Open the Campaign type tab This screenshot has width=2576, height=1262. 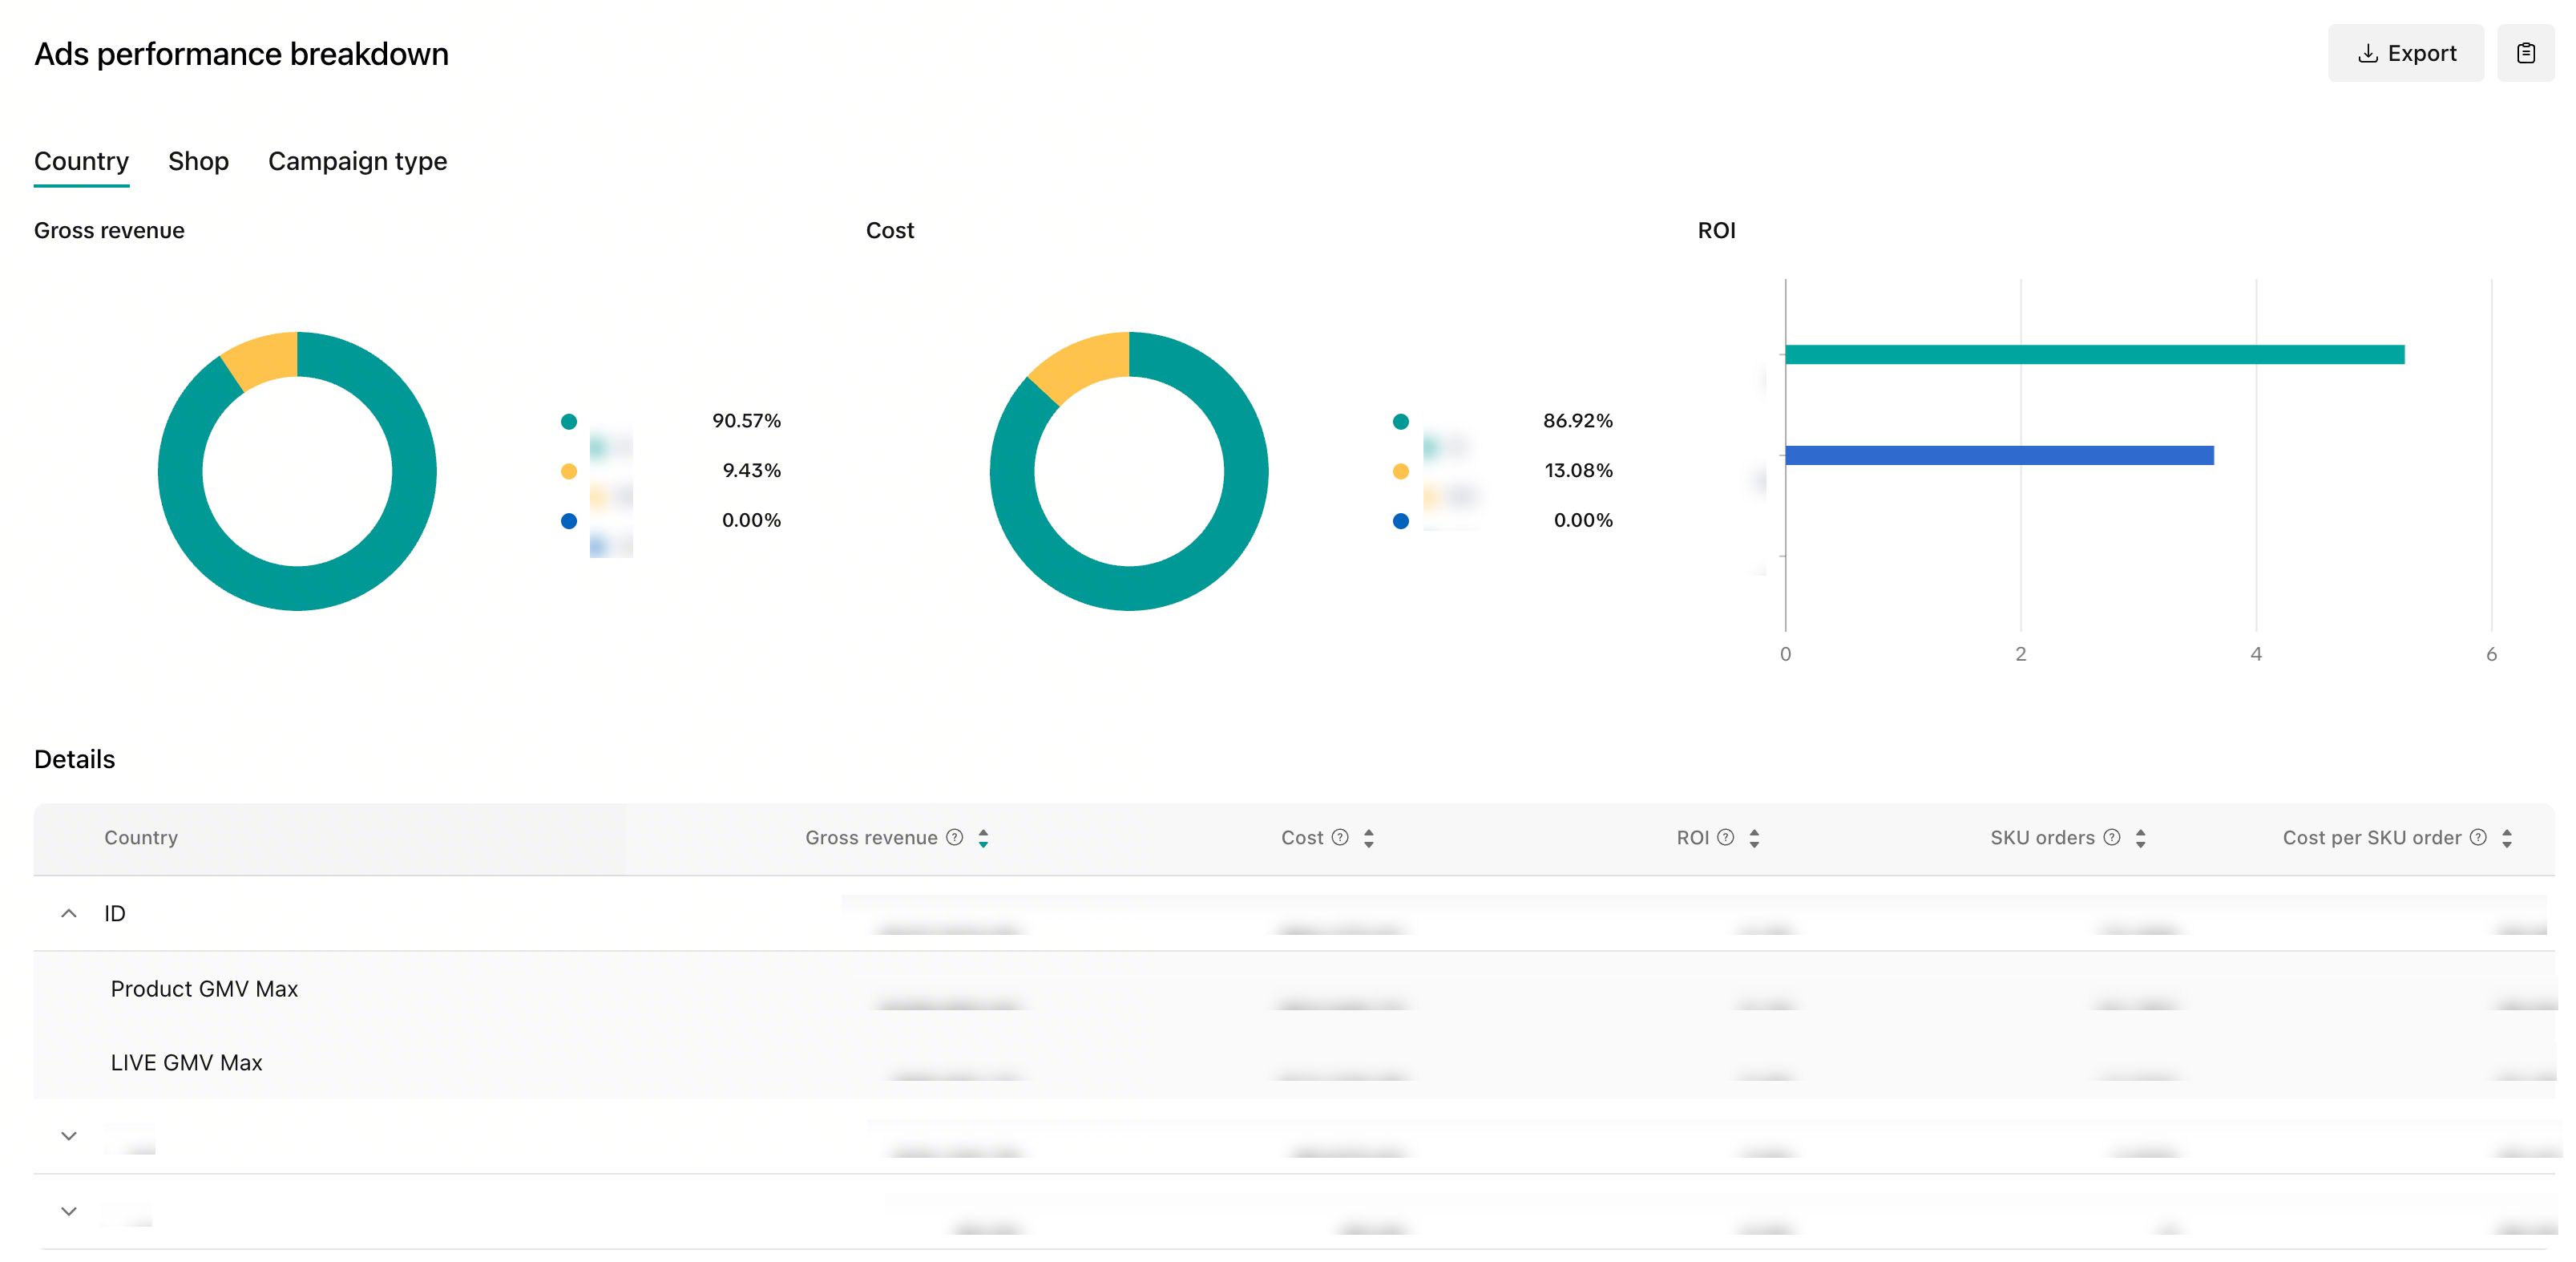point(357,161)
